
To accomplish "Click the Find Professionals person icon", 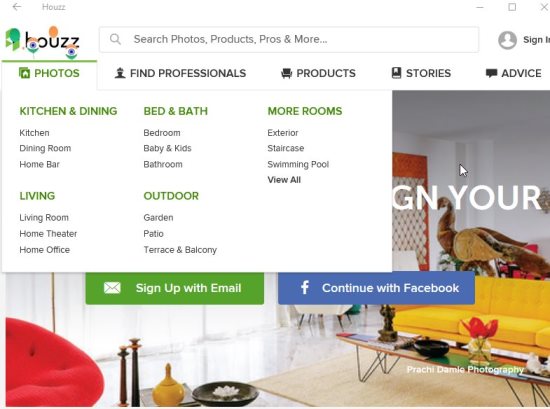I will [120, 73].
